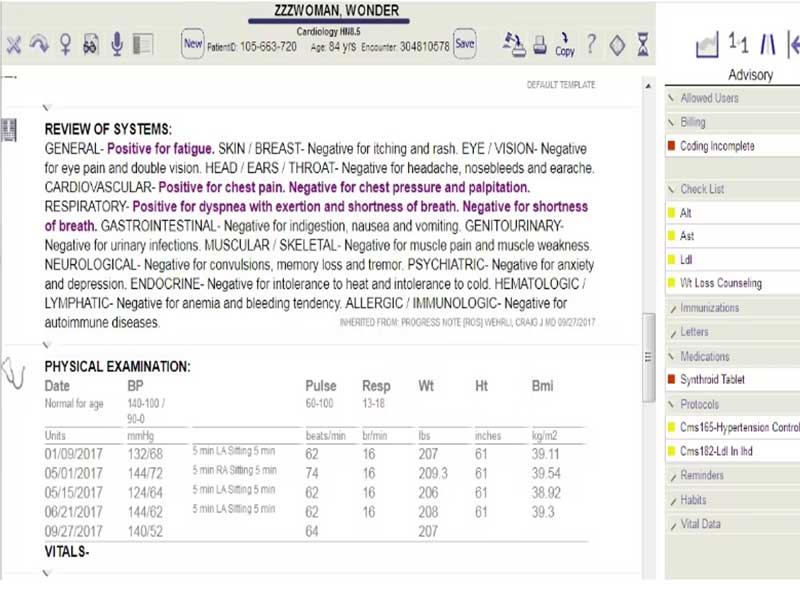Click the curved redo arrow icon

pyautogui.click(x=39, y=44)
